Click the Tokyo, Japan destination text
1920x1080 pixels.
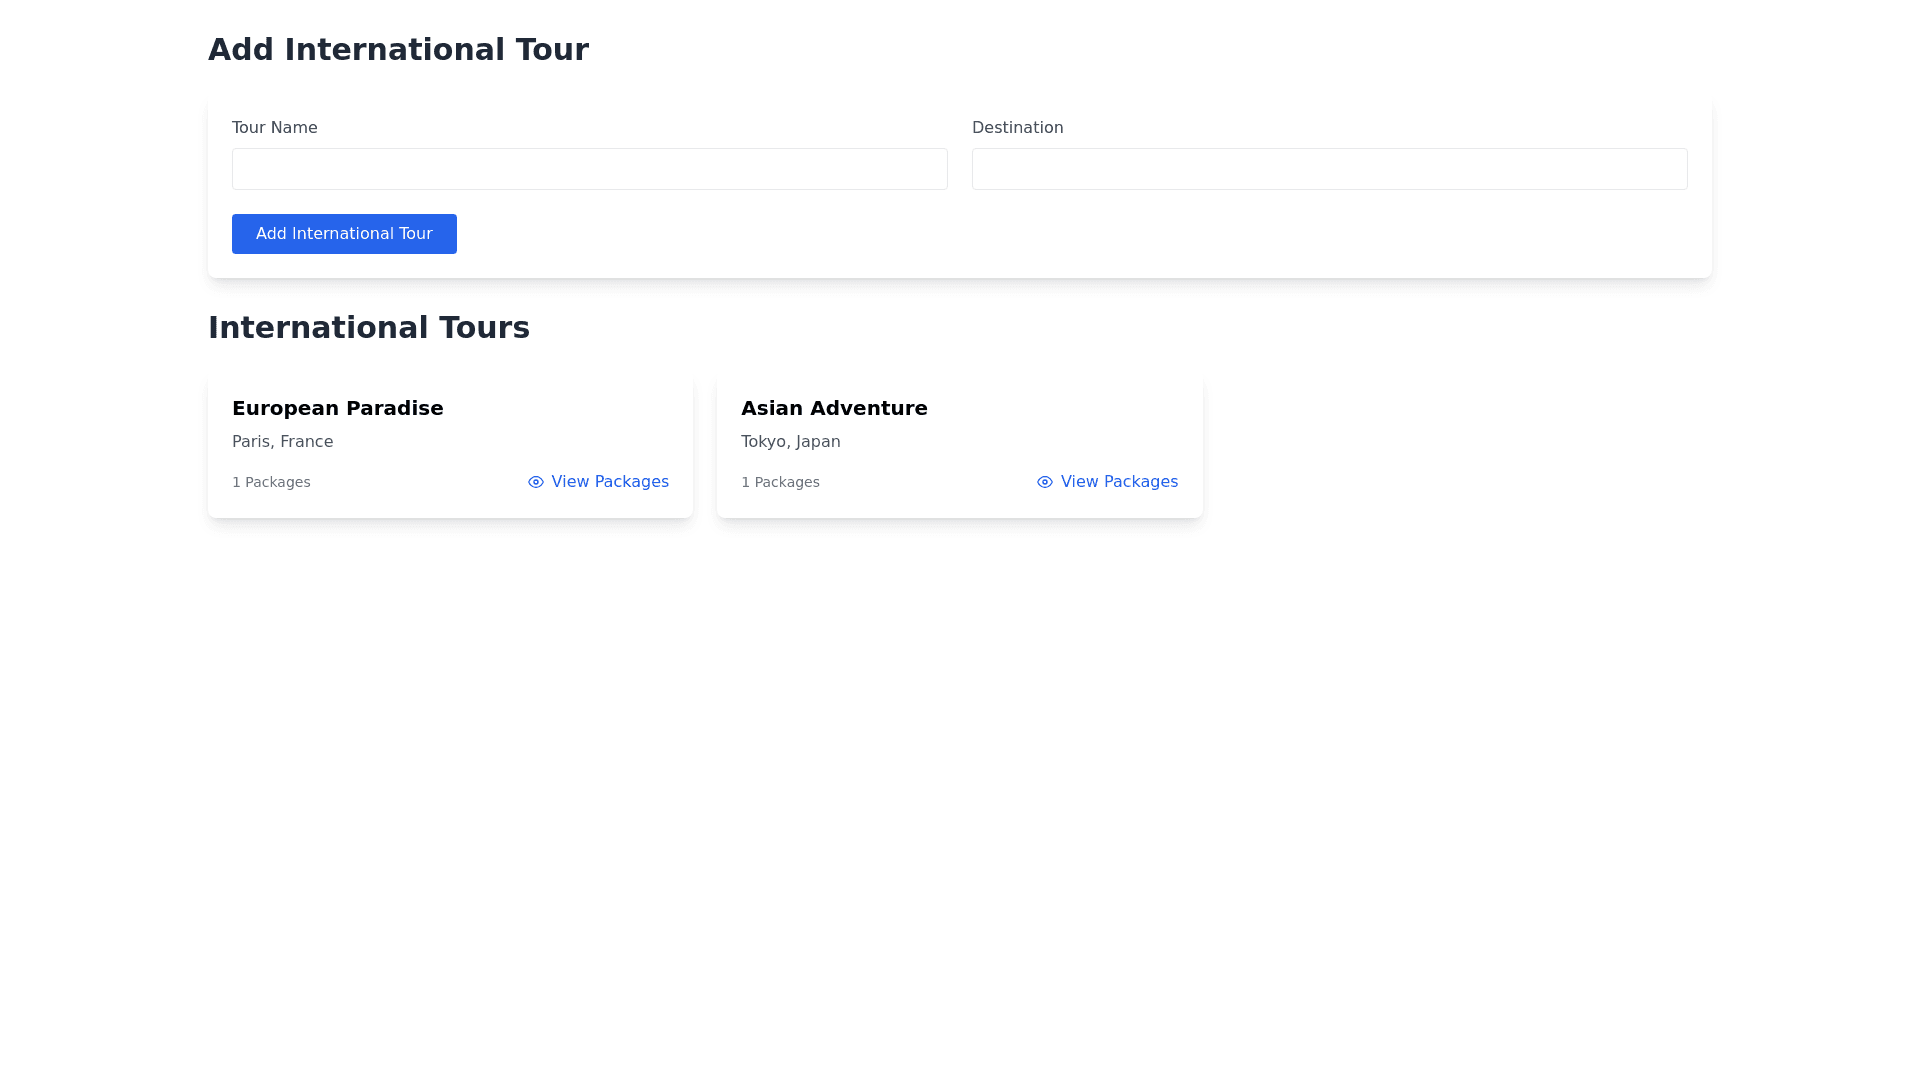790,442
